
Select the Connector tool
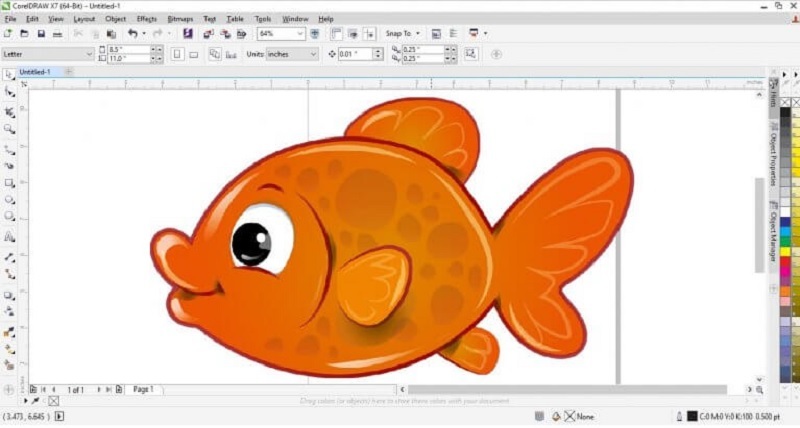click(x=9, y=274)
